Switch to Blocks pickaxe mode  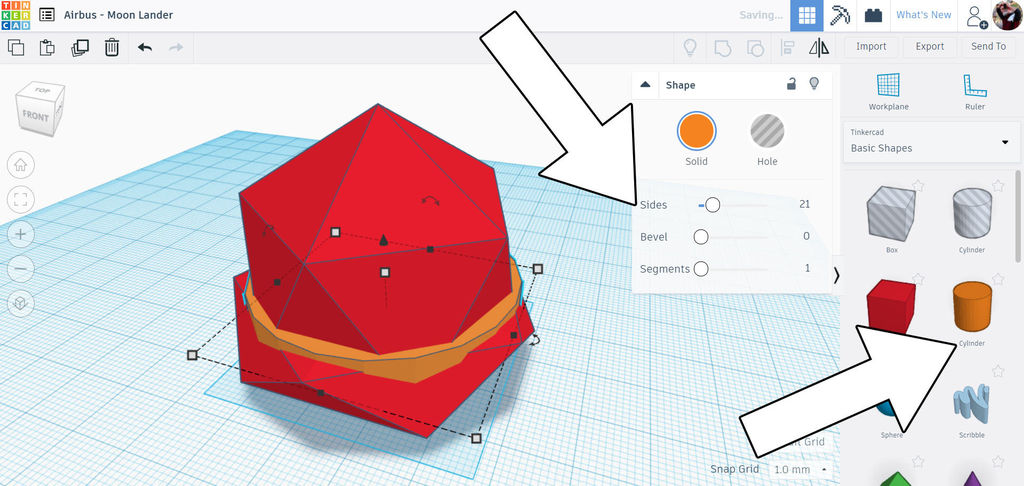pyautogui.click(x=840, y=16)
